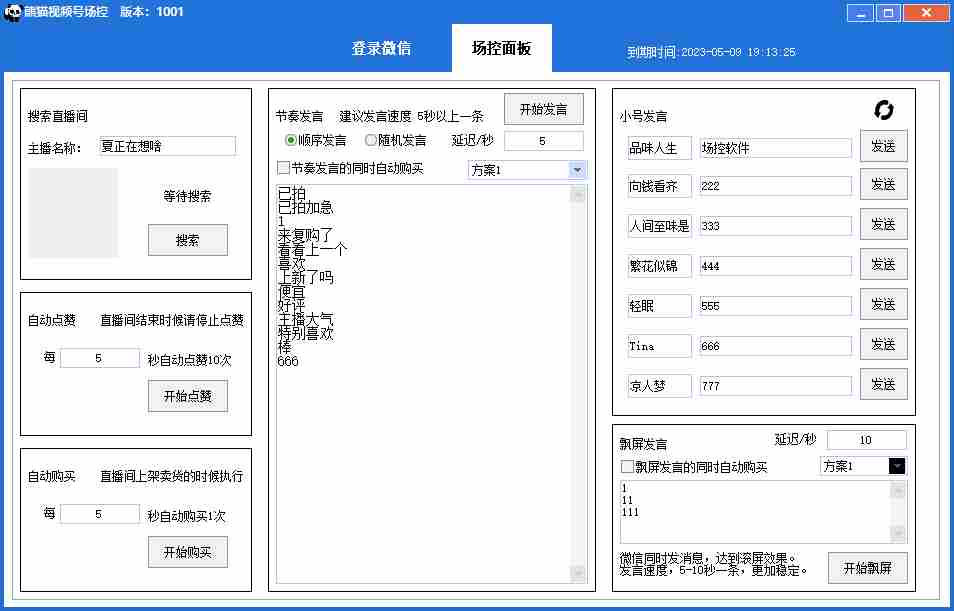Click the 333 message input field
Viewport: 954px width, 611px height.
(x=776, y=226)
